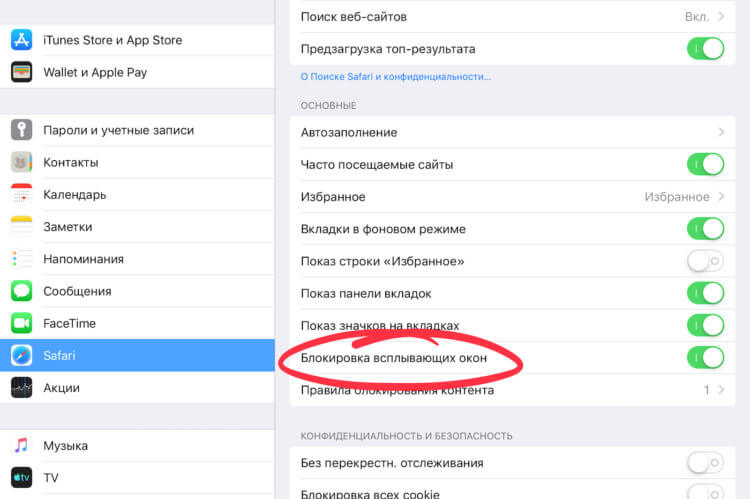The image size is (750, 499).
Task: Select Safari in the sidebar
Action: tap(137, 355)
